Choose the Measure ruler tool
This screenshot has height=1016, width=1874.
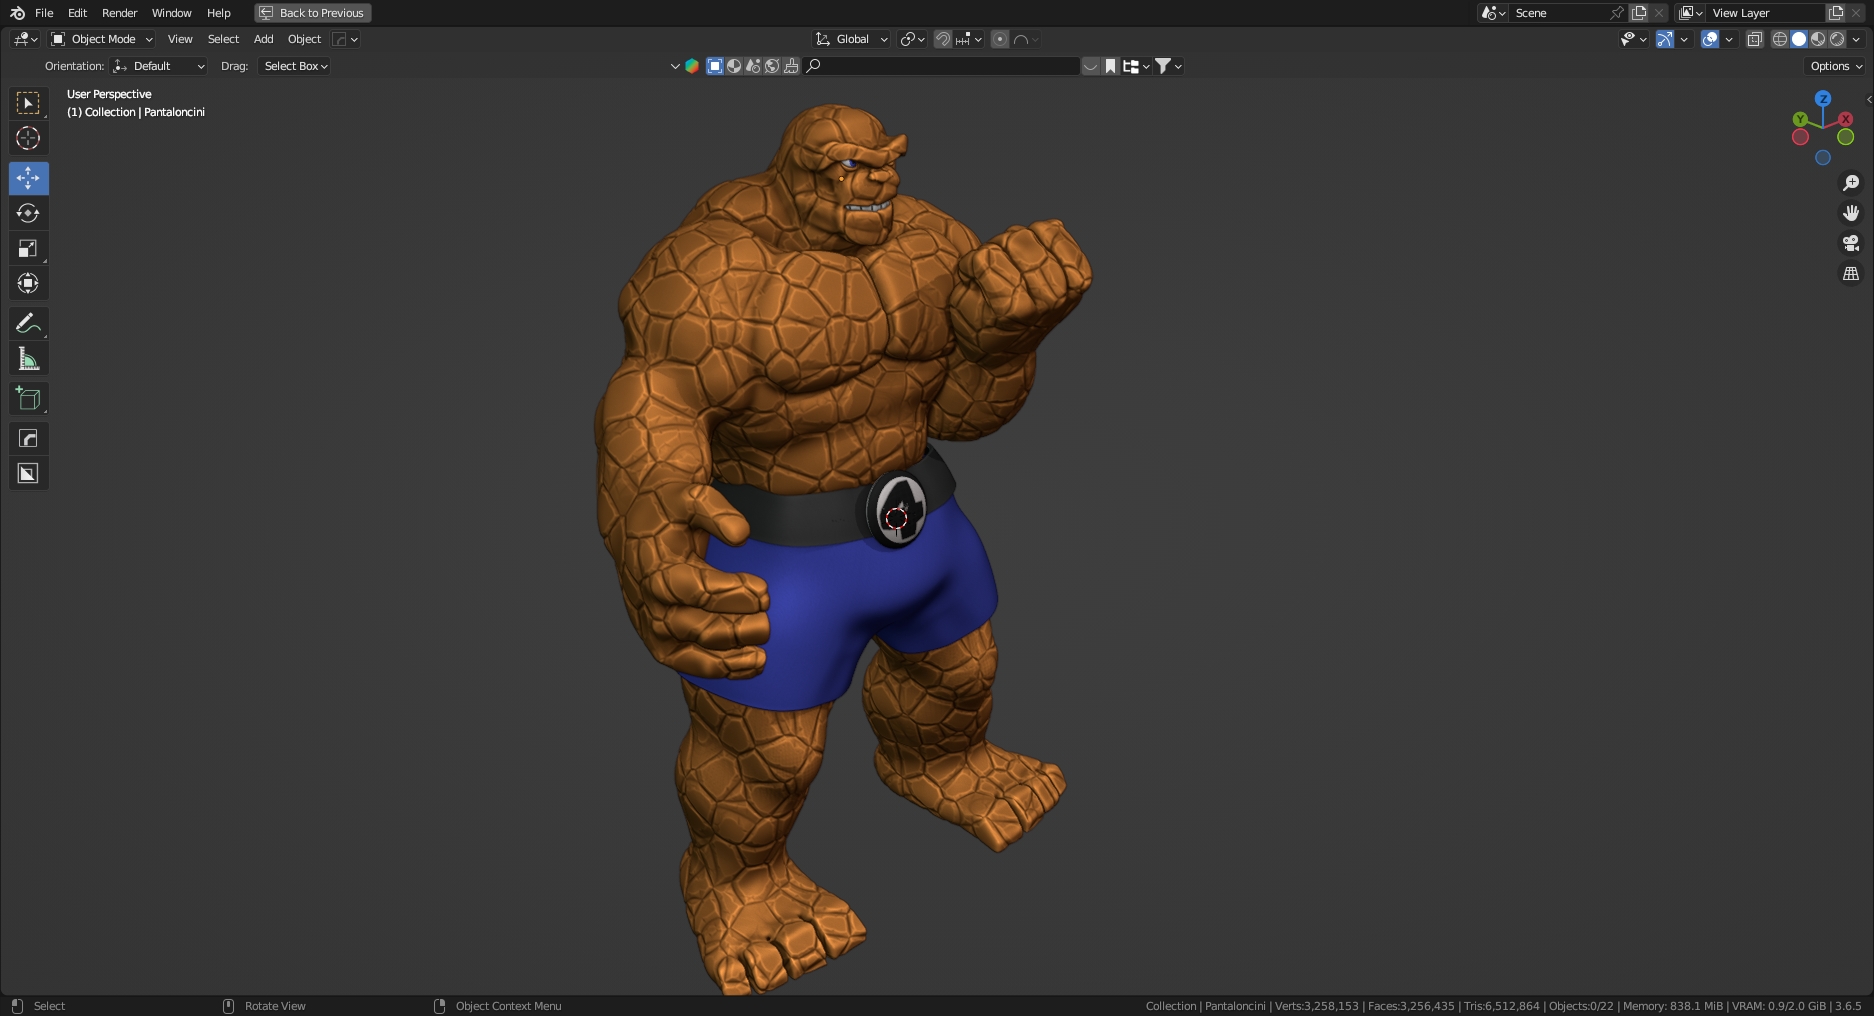[x=28, y=358]
